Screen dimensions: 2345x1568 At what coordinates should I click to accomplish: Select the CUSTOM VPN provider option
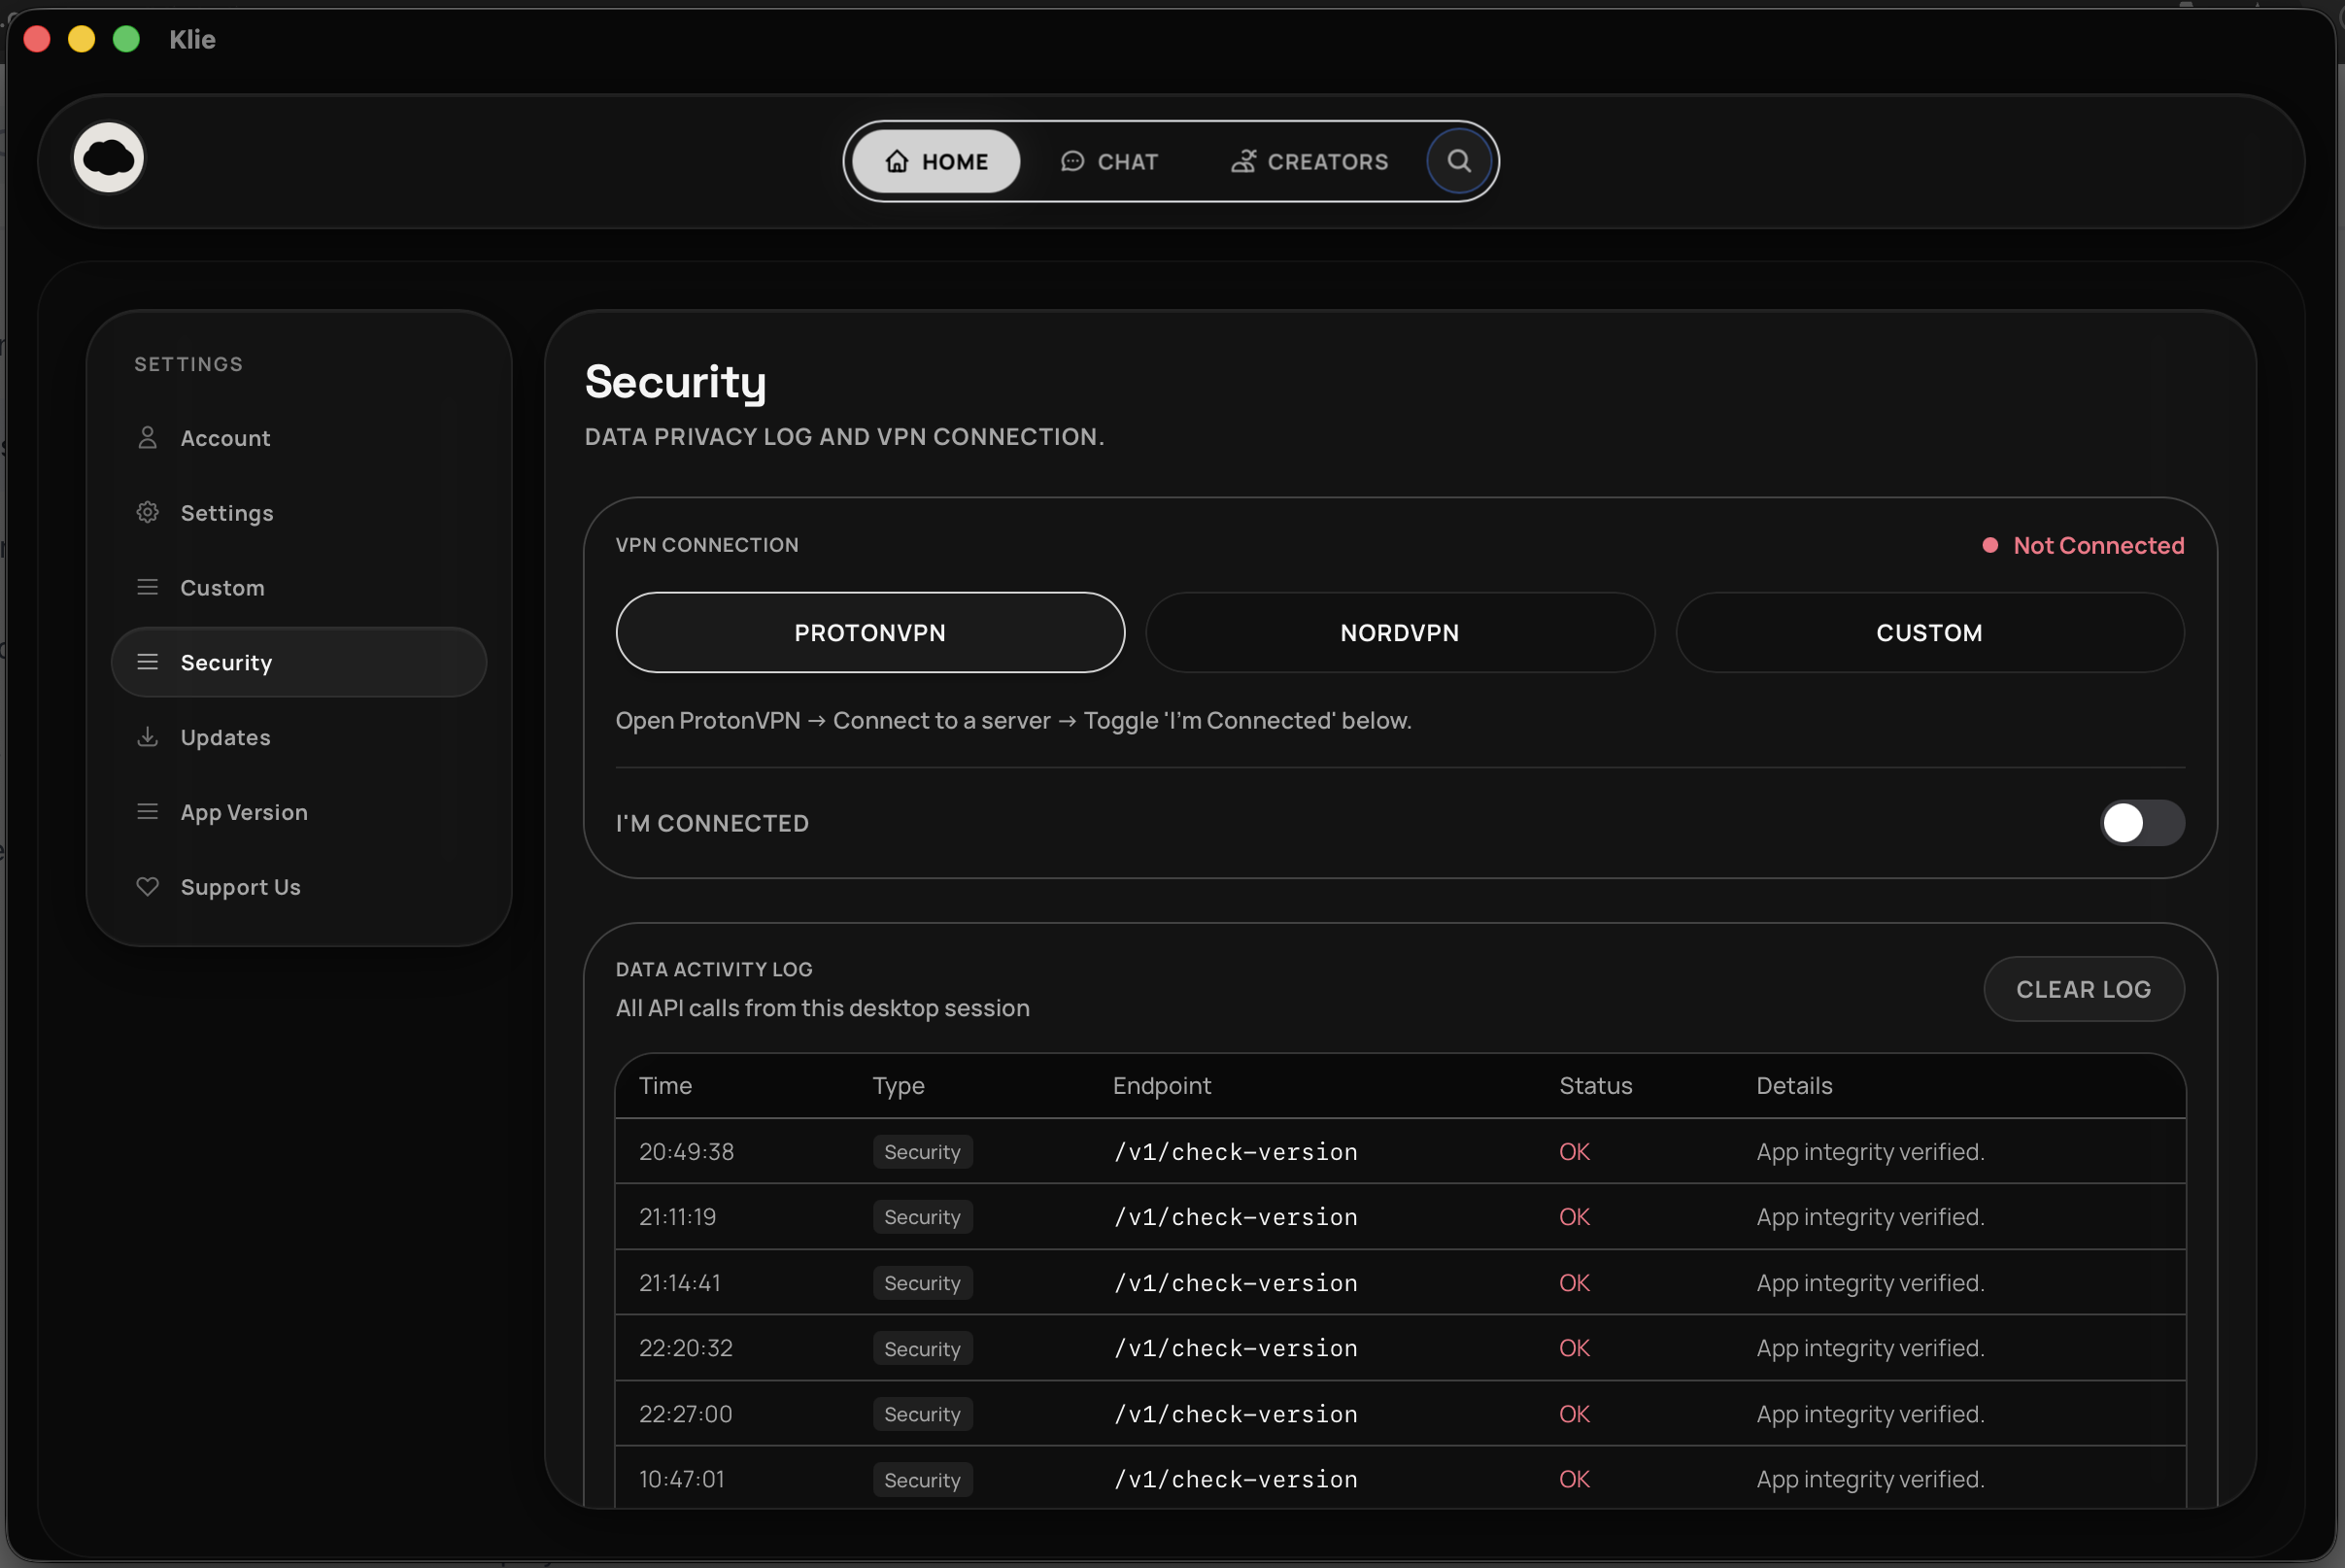1929,633
